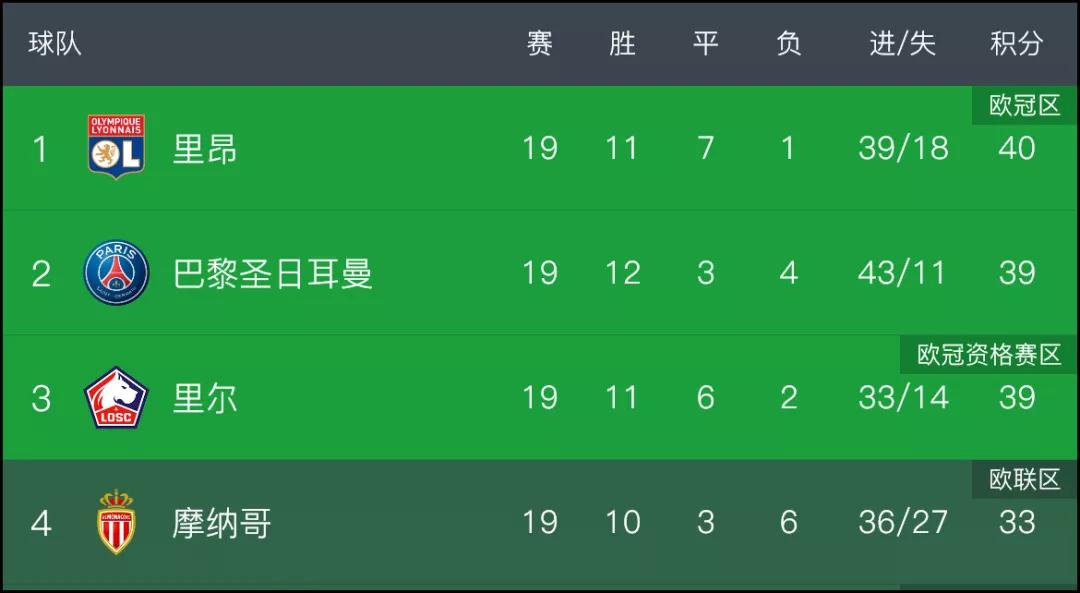Click the 欧冠区 zone label
1080x593 pixels.
click(1024, 105)
